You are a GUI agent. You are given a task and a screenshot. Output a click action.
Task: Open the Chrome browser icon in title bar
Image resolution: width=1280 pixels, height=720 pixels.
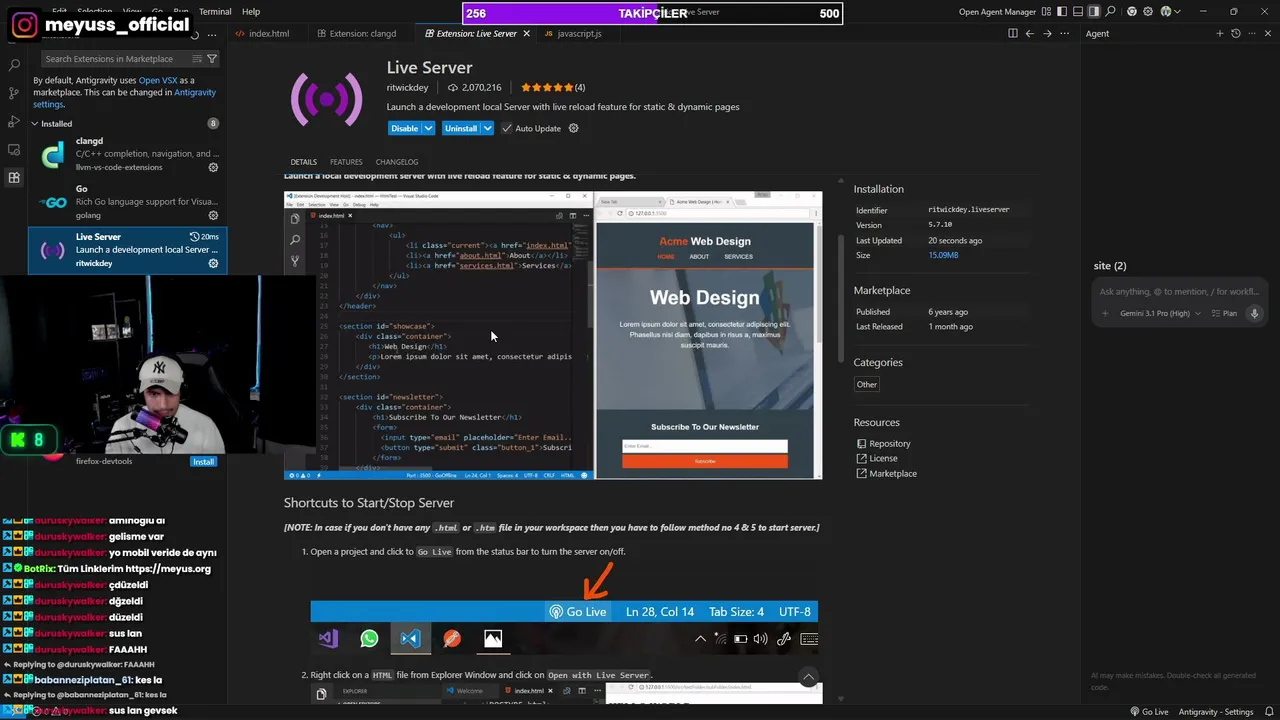tap(1132, 12)
